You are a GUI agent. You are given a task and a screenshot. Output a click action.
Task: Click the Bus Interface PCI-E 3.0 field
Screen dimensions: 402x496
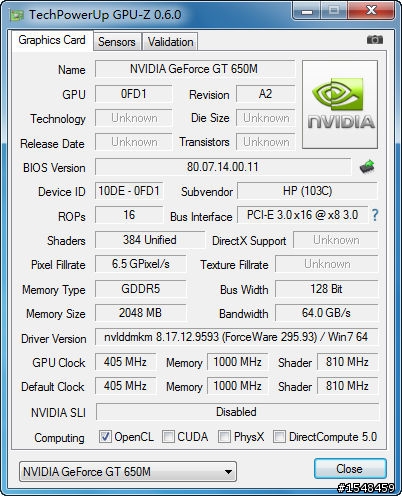(302, 215)
